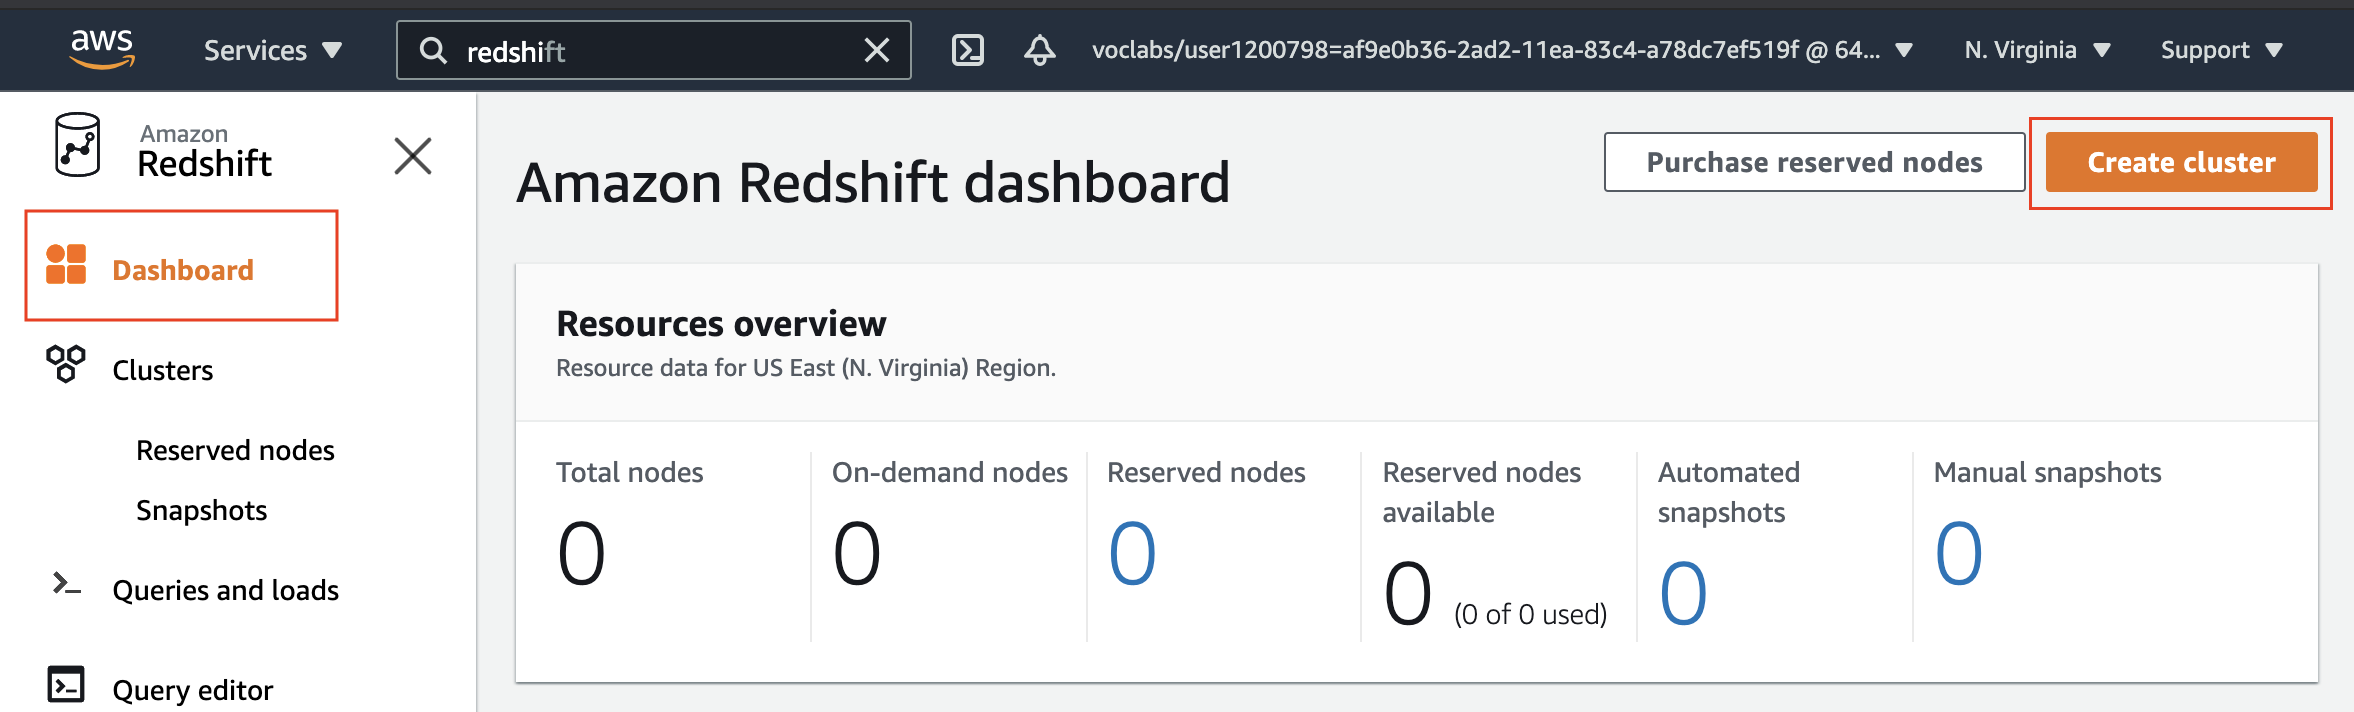Open the notifications bell icon

click(1040, 50)
